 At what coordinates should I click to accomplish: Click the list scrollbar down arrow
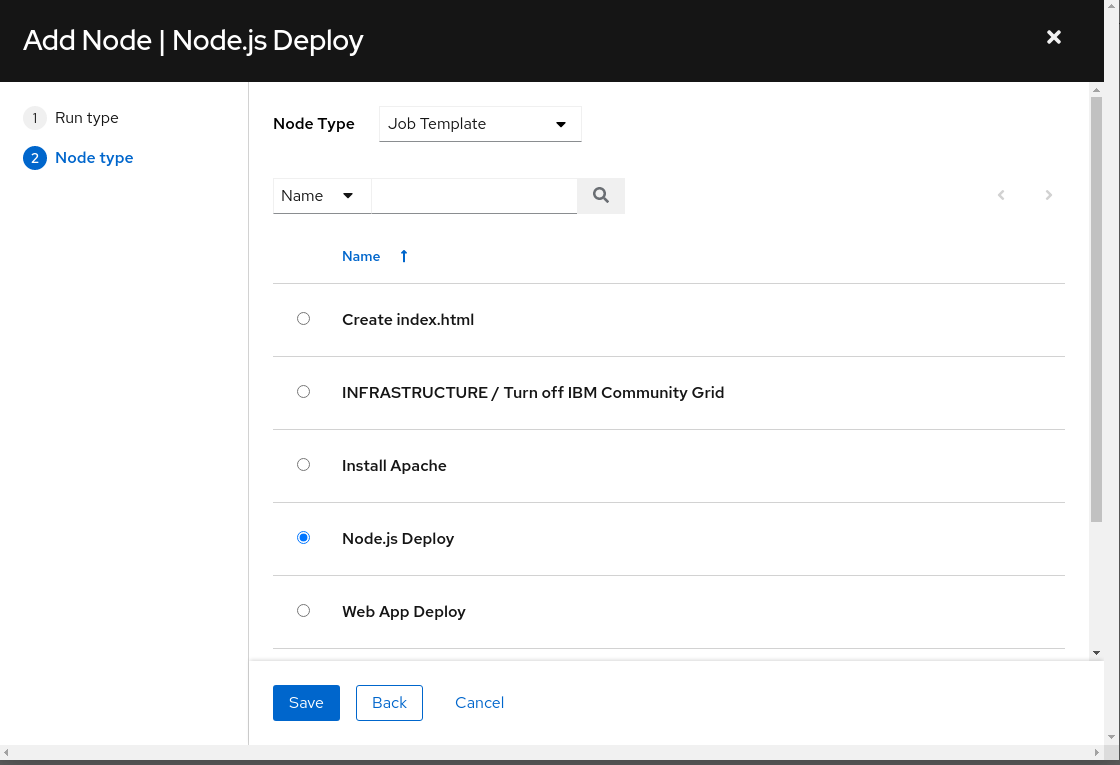click(x=1096, y=653)
